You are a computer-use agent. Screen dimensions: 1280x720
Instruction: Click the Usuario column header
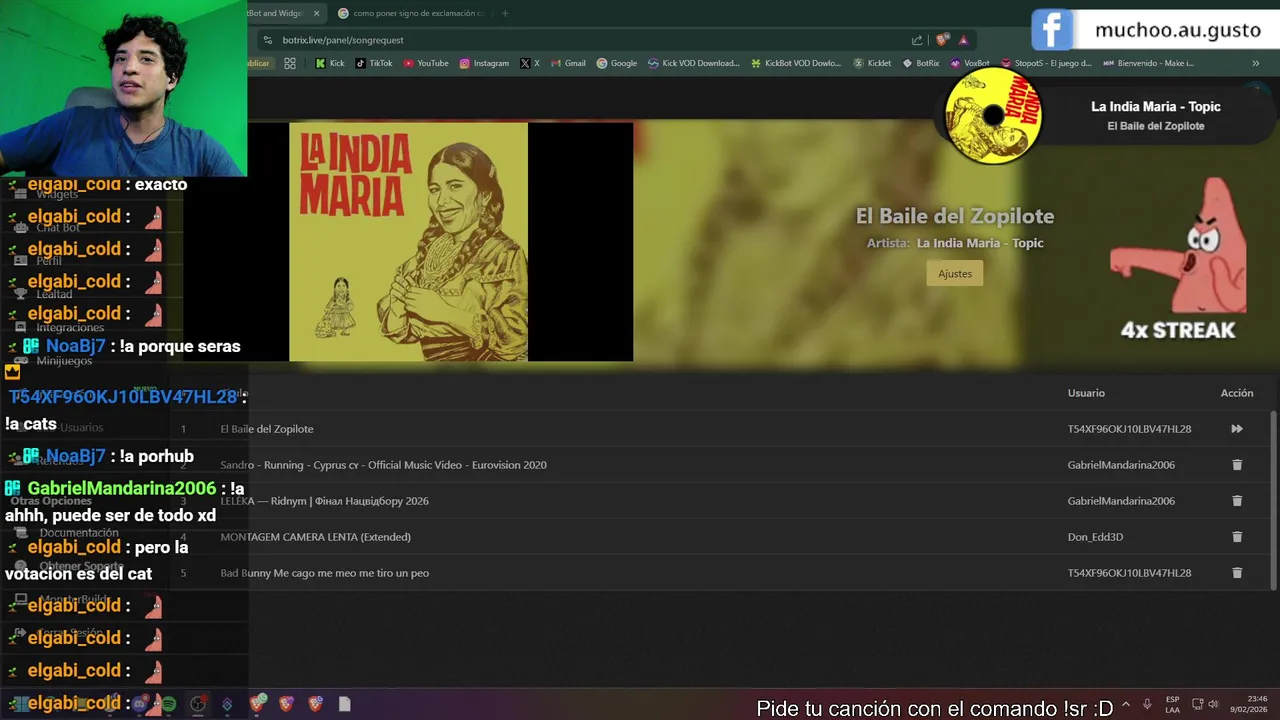coord(1086,393)
